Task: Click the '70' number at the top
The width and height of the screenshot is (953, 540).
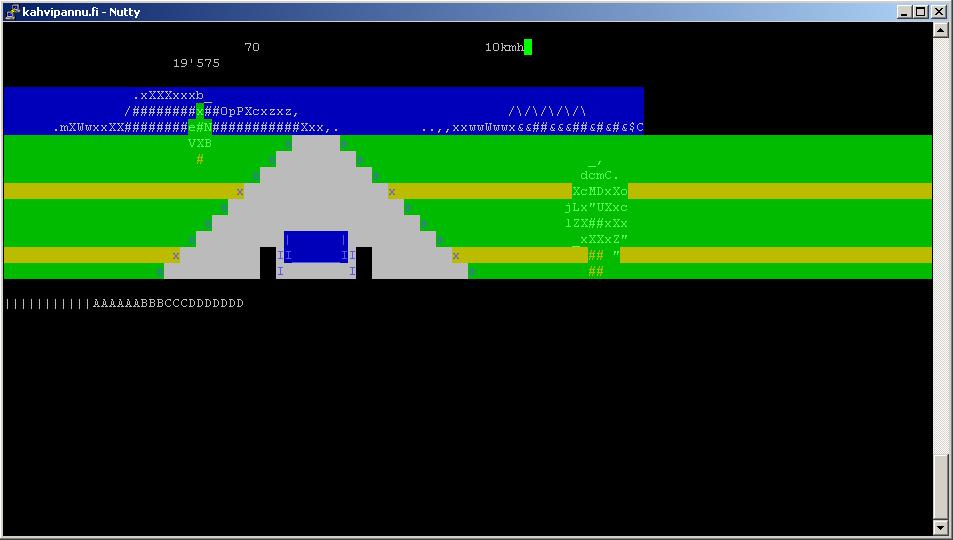Action: tap(252, 47)
